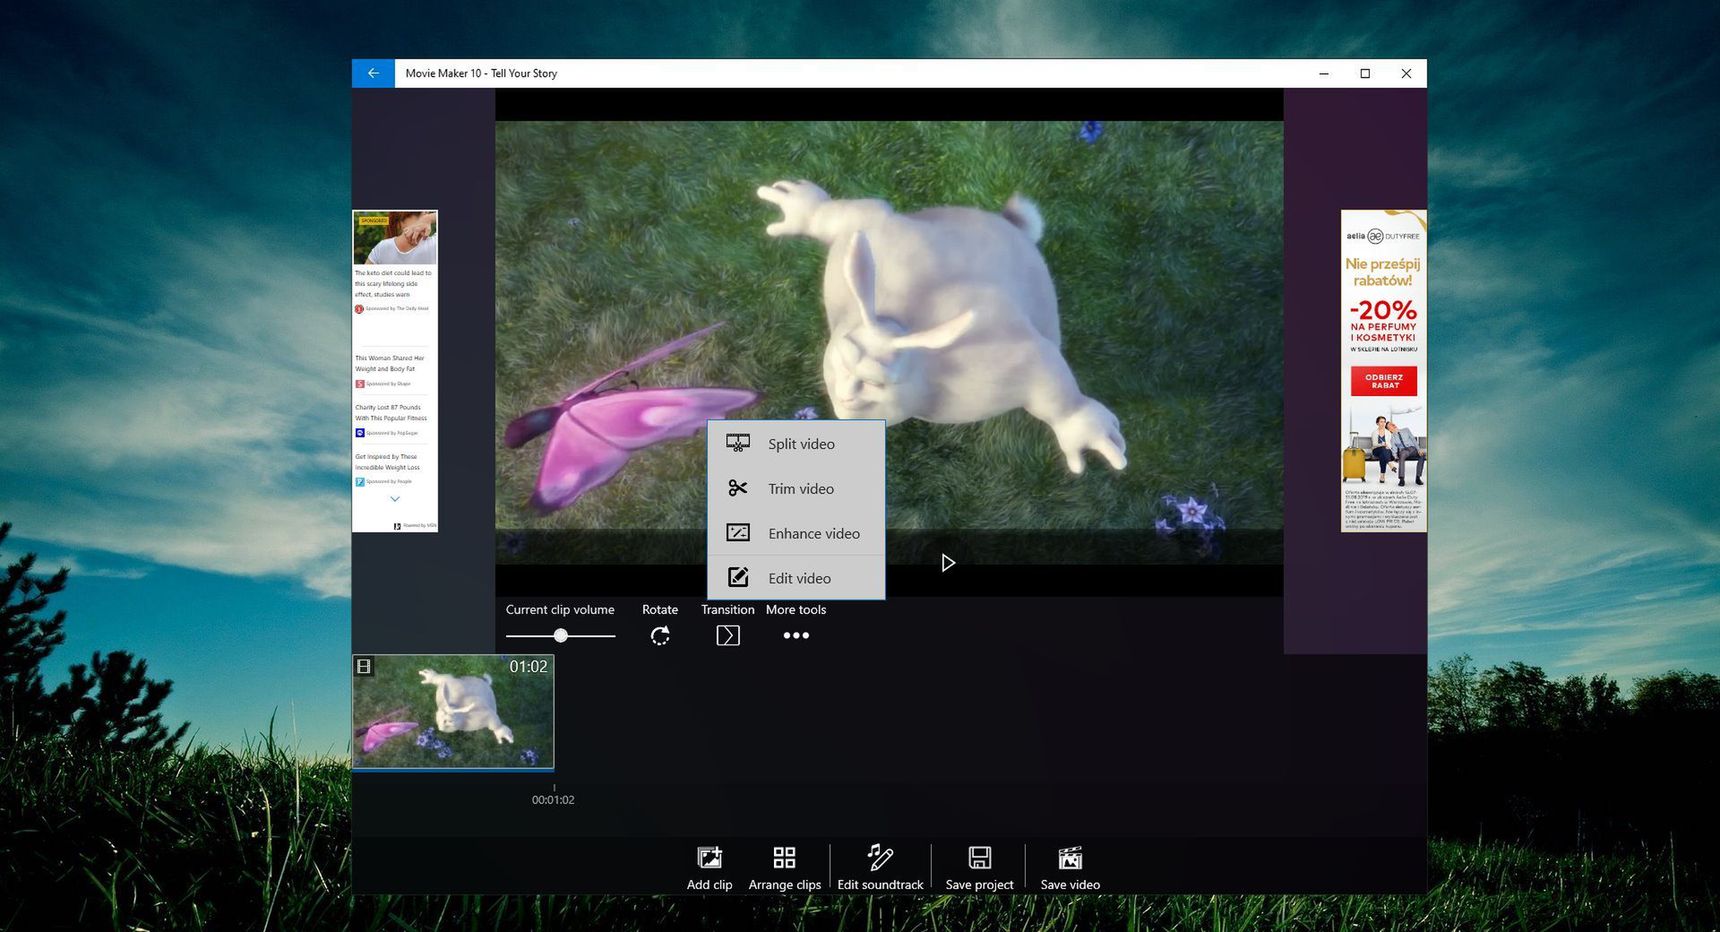Image resolution: width=1720 pixels, height=932 pixels.
Task: Choose Split video from the menu
Action: click(796, 444)
